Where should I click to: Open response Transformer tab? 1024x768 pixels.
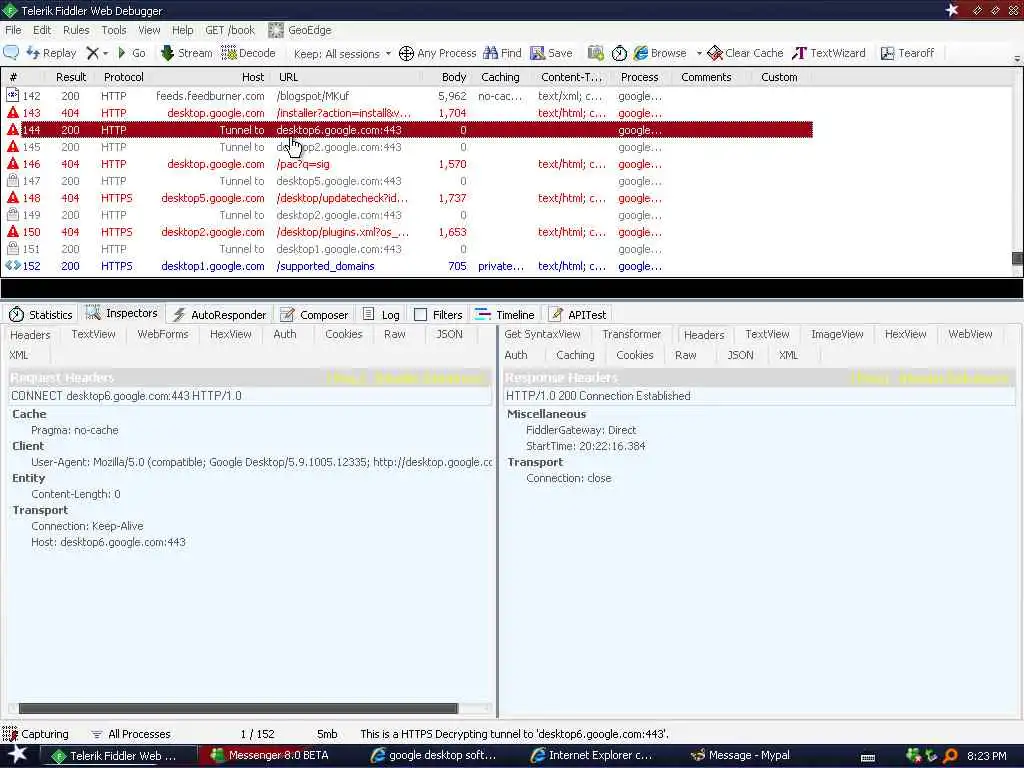(632, 334)
